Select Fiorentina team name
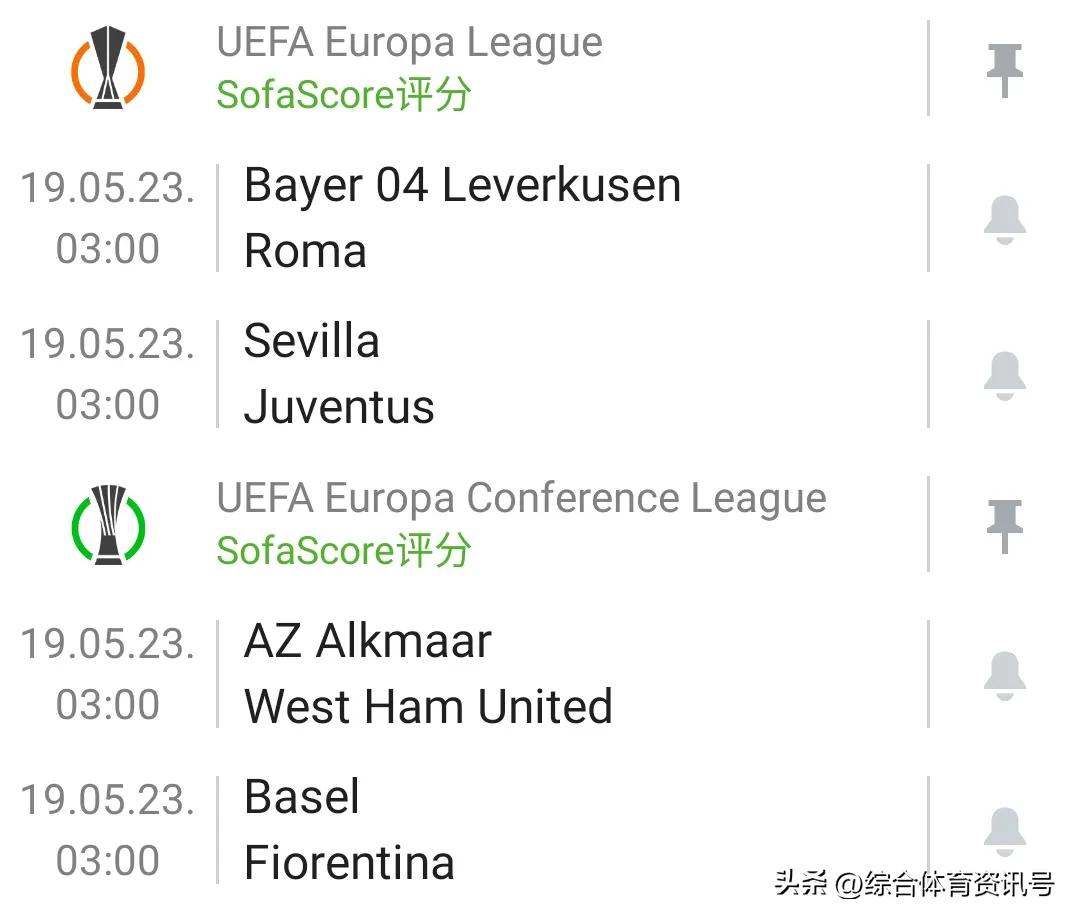The image size is (1079, 921). pos(349,863)
